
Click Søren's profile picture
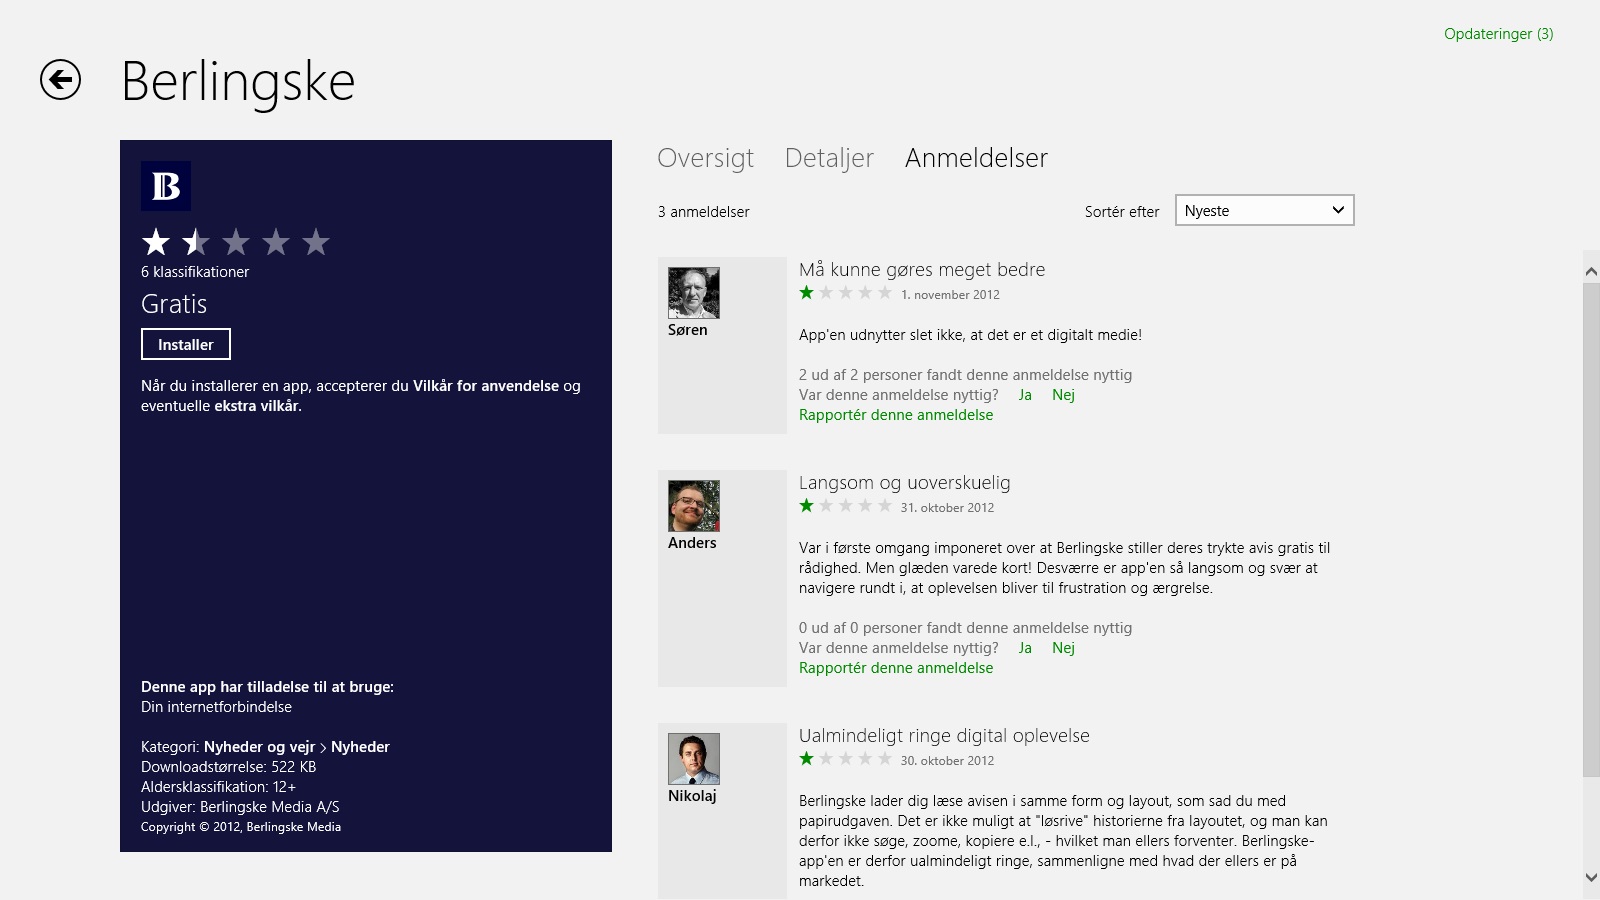[x=693, y=293]
